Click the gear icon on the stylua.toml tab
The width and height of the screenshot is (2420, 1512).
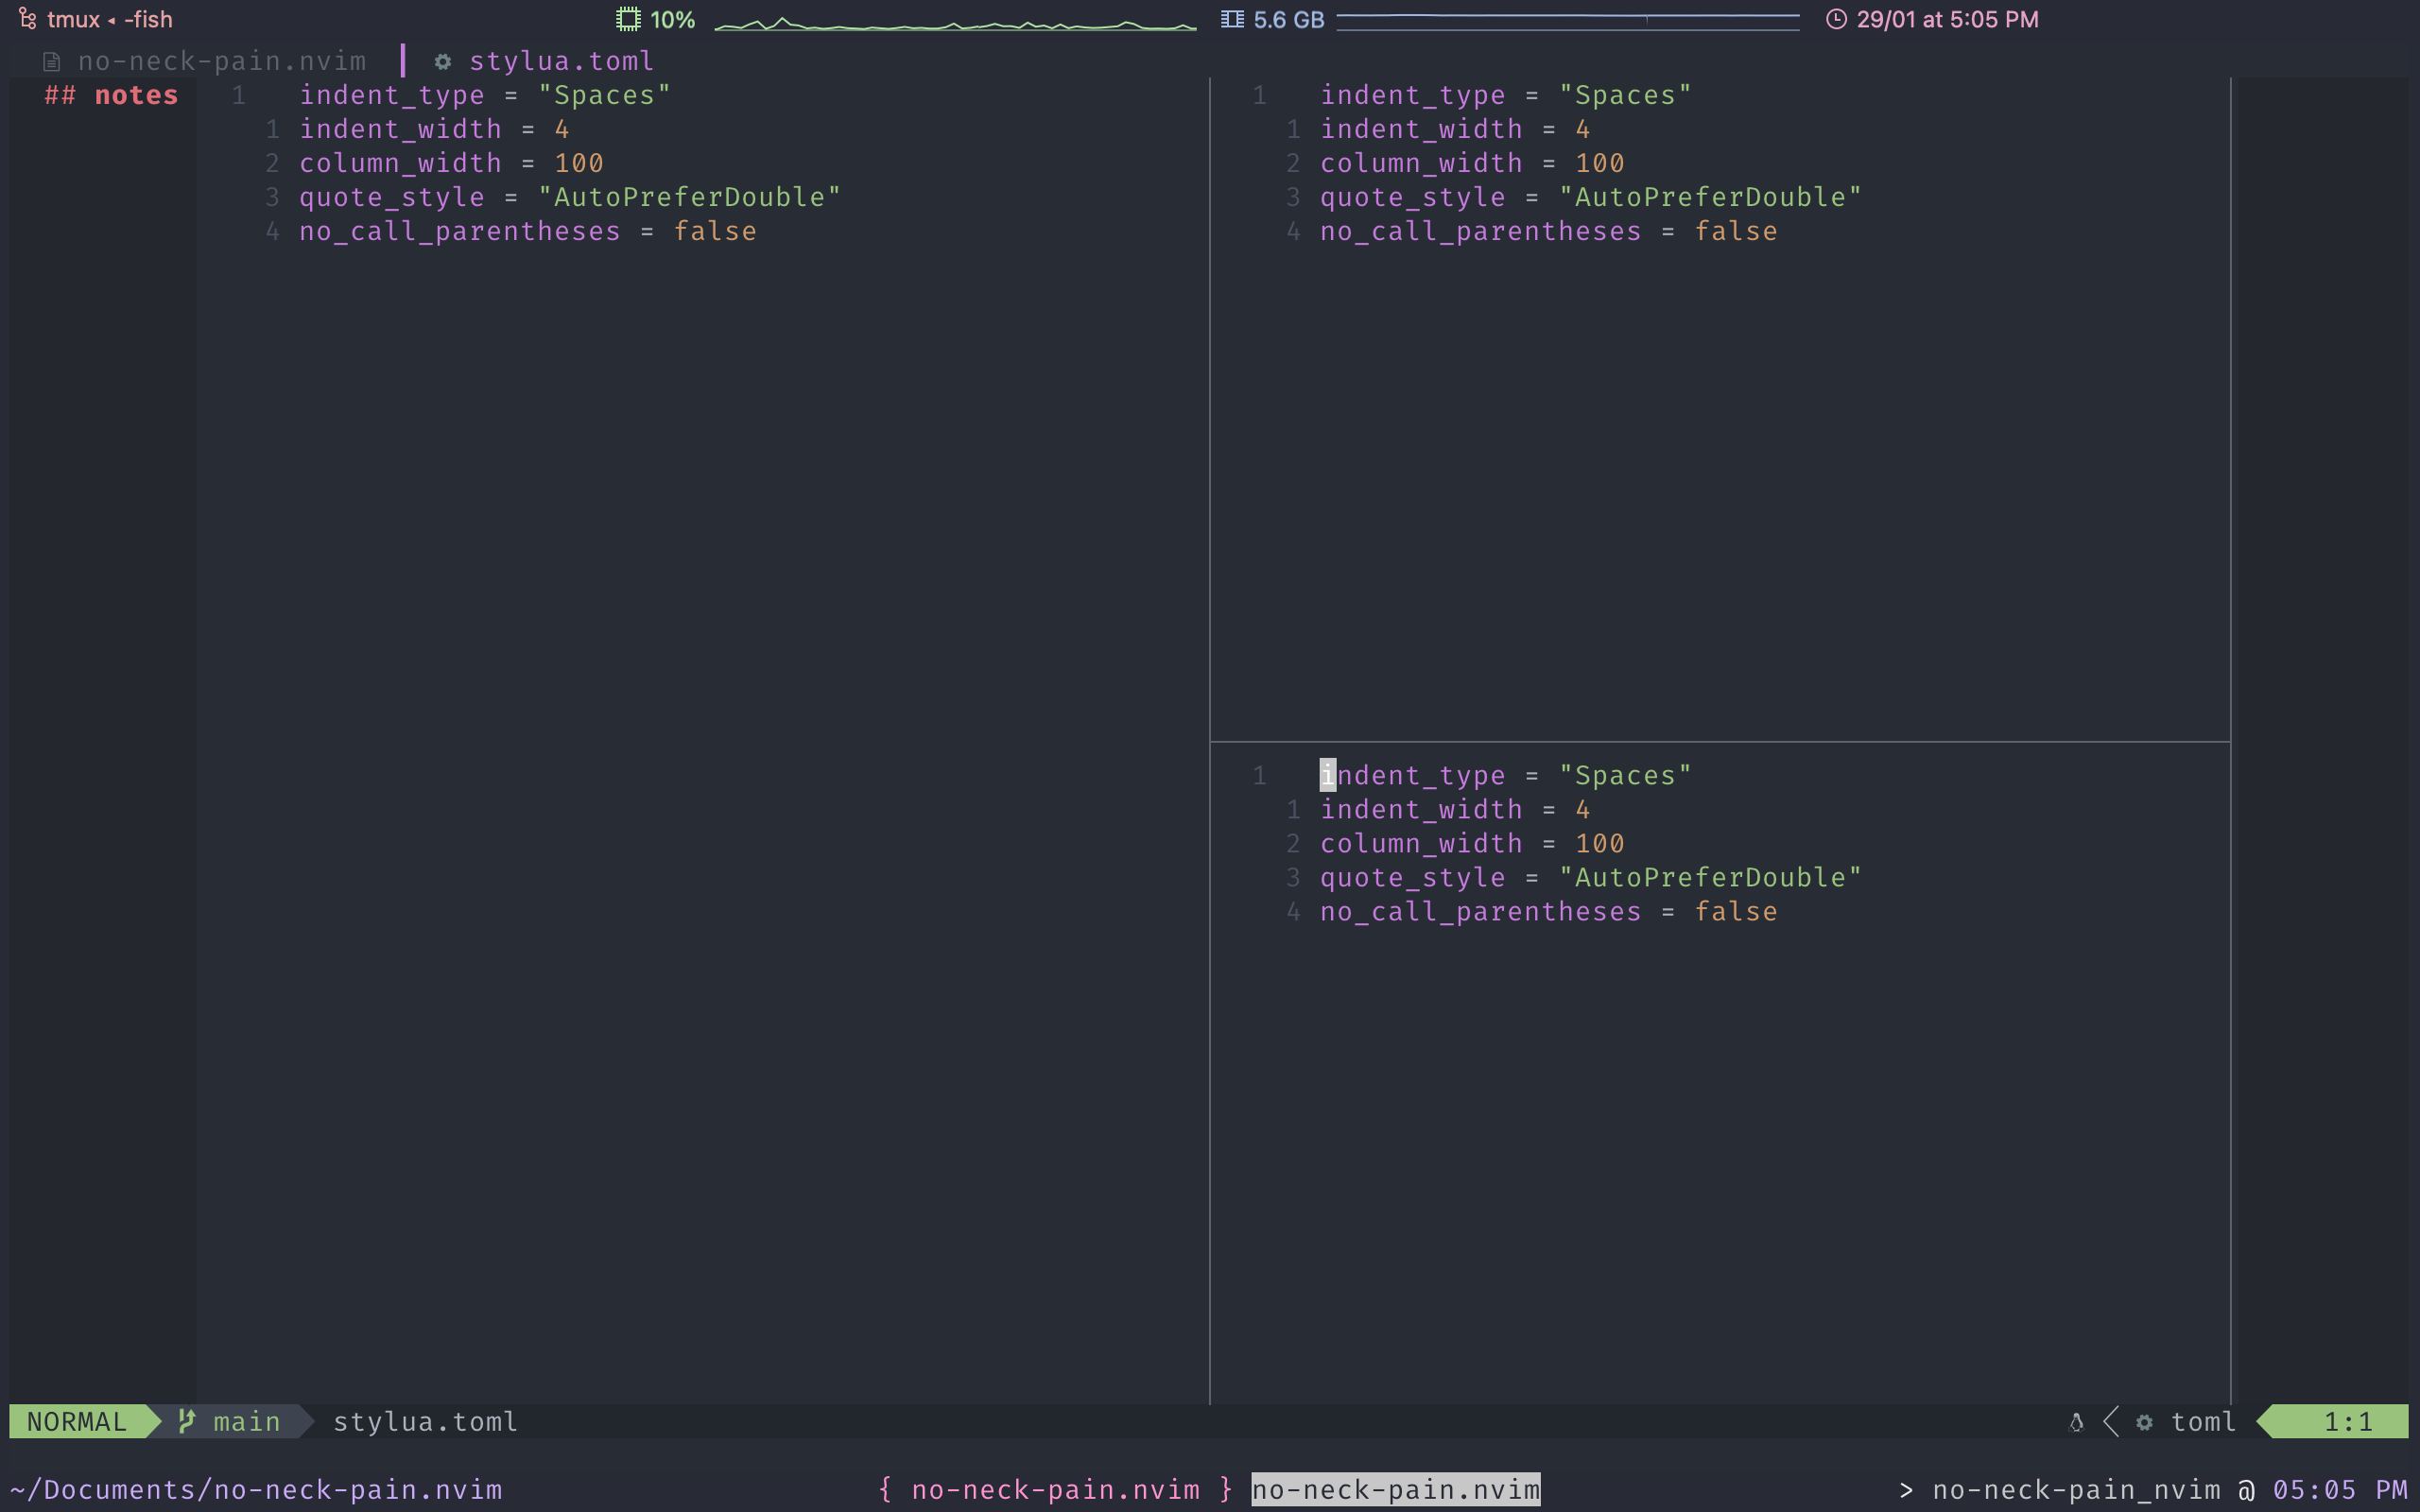[x=443, y=61]
